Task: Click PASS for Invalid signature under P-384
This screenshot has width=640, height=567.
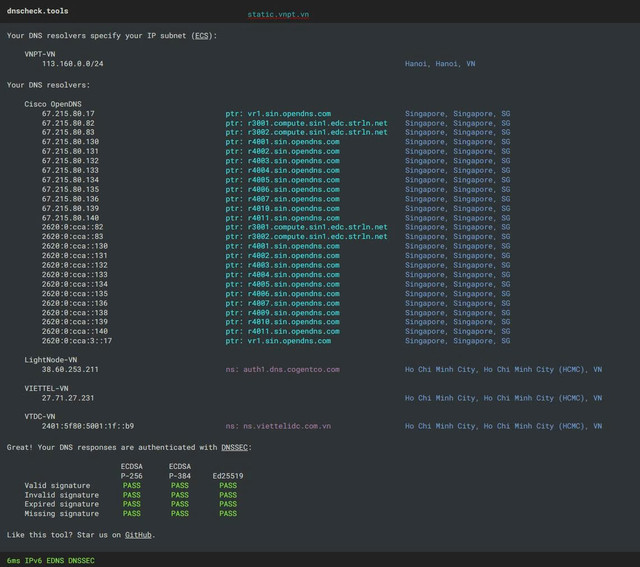Action: [180, 495]
